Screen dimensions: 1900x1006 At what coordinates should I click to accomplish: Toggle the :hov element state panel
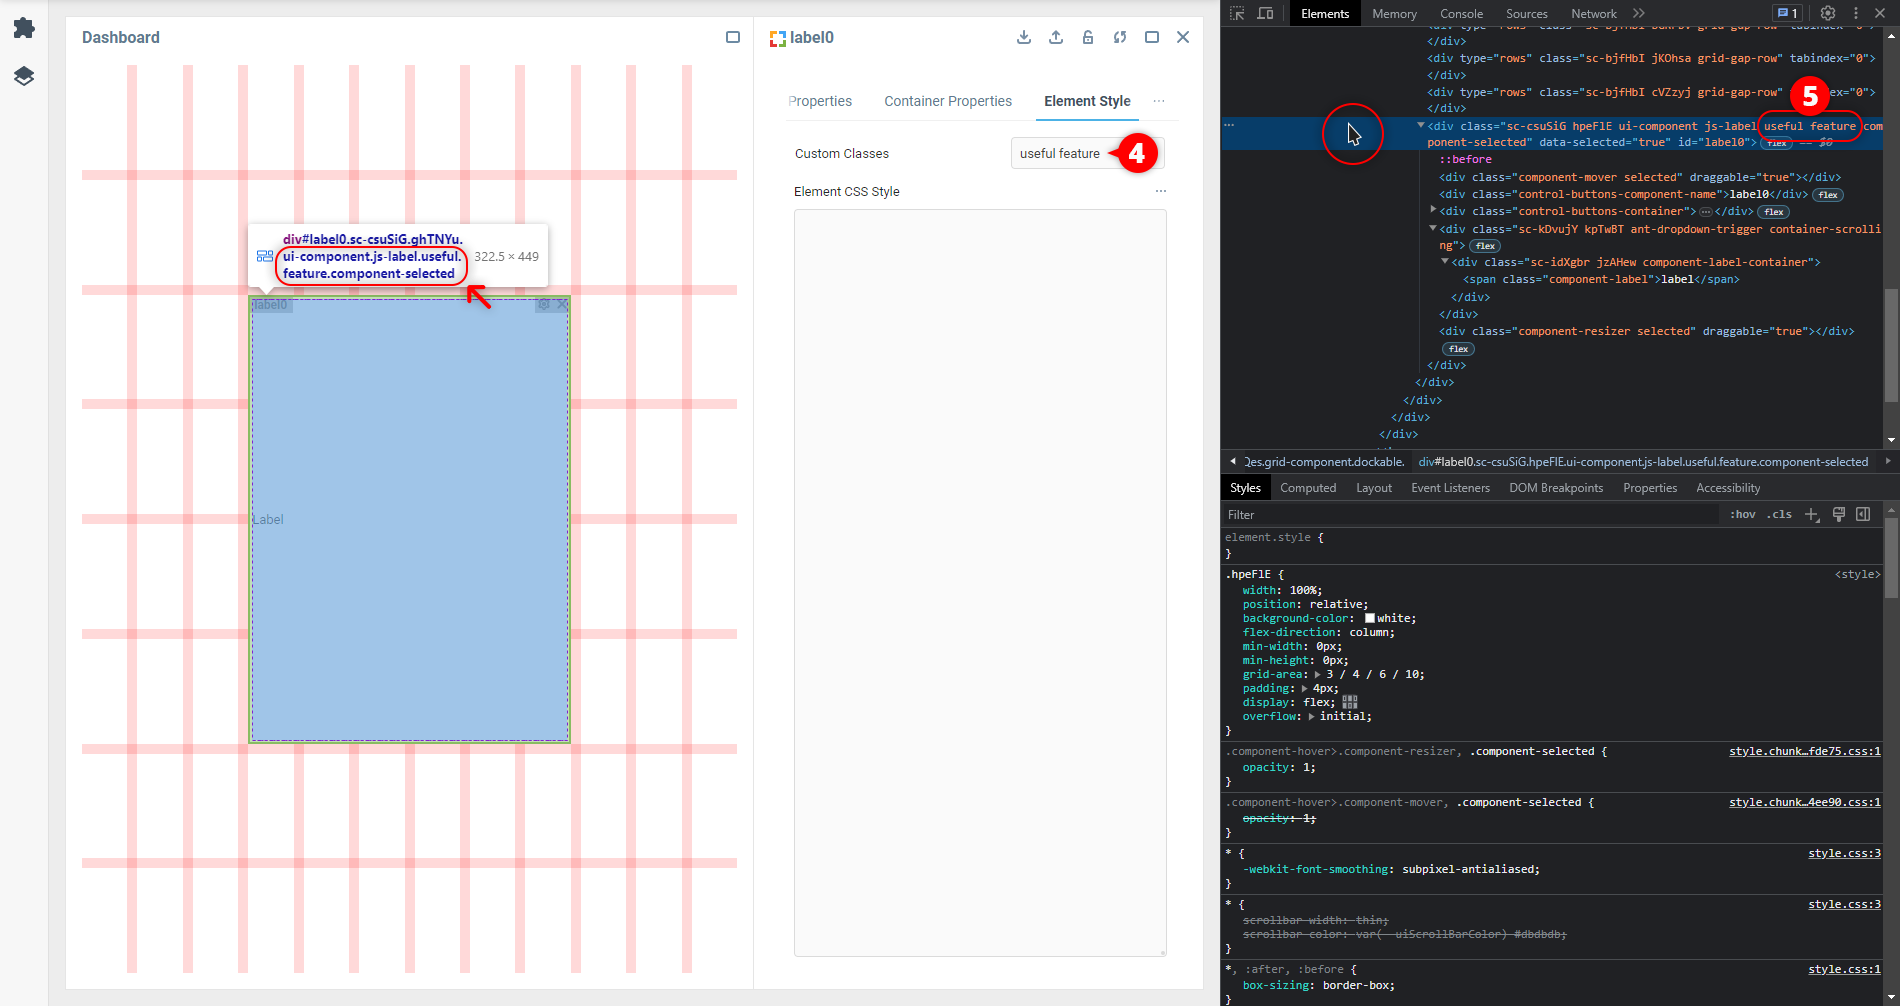point(1743,514)
